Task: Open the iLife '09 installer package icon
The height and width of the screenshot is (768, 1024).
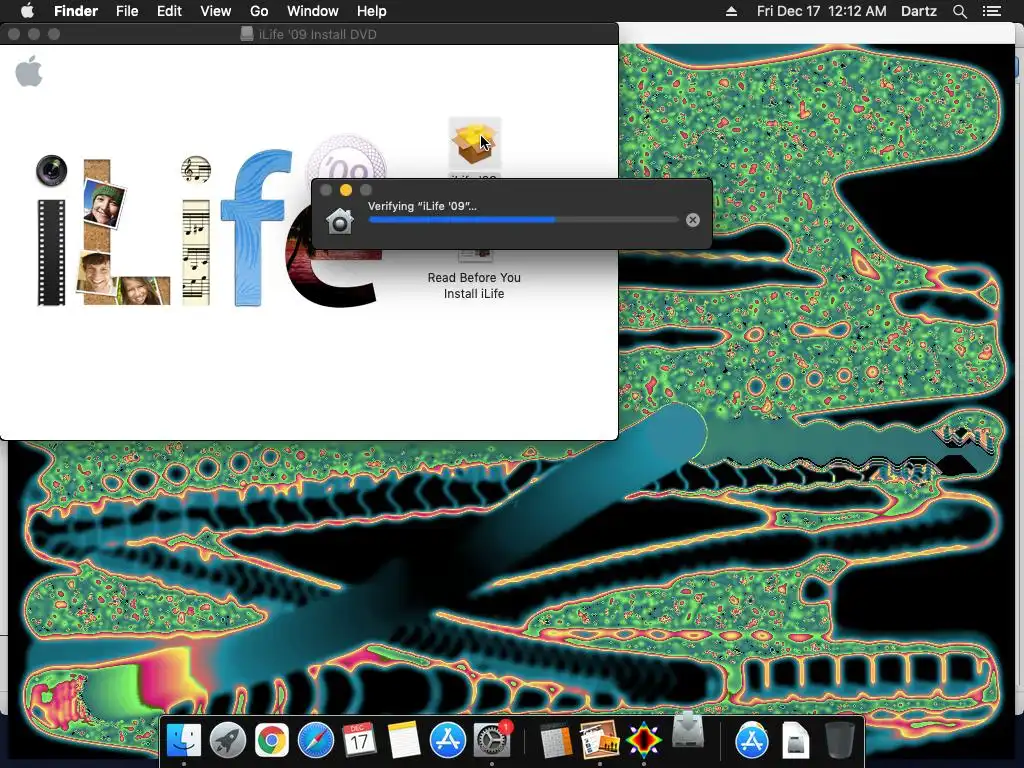Action: (x=475, y=143)
